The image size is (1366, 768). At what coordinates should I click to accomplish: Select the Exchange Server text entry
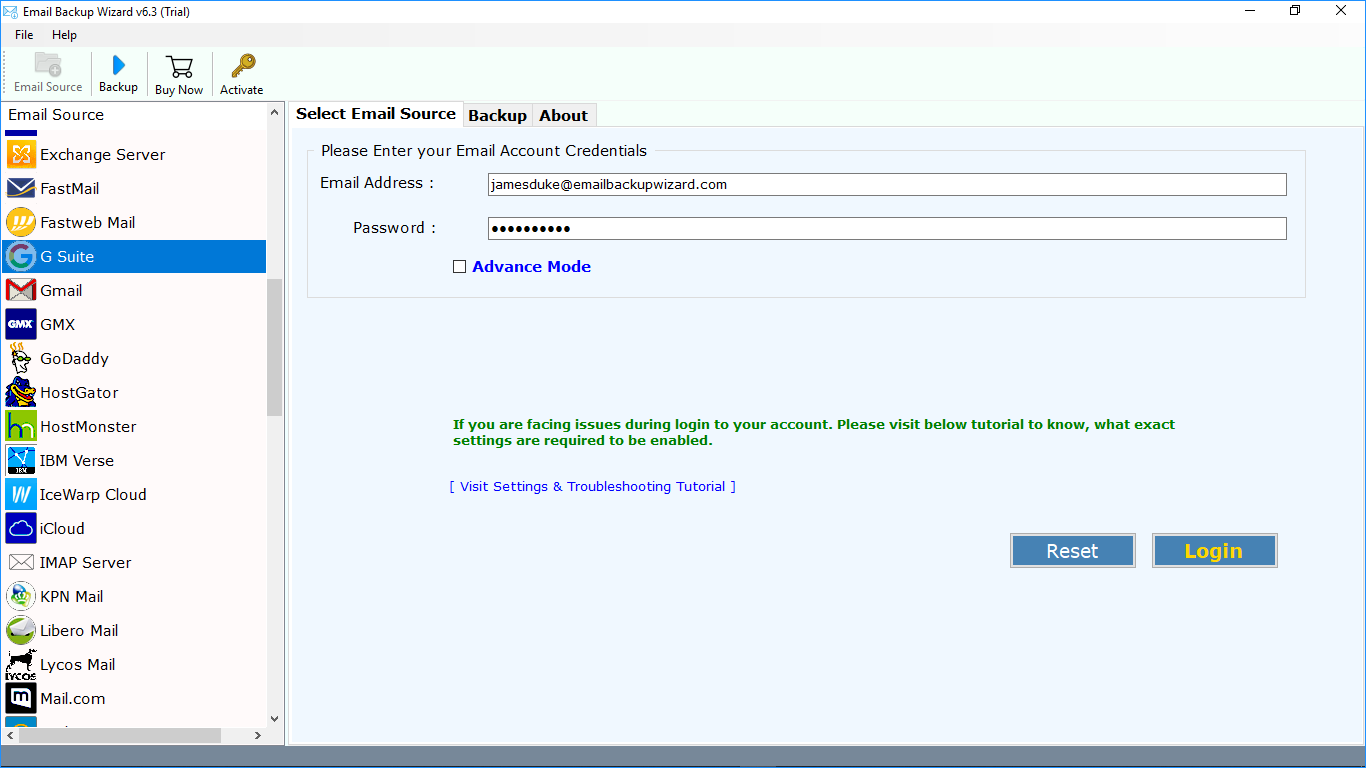coord(102,154)
